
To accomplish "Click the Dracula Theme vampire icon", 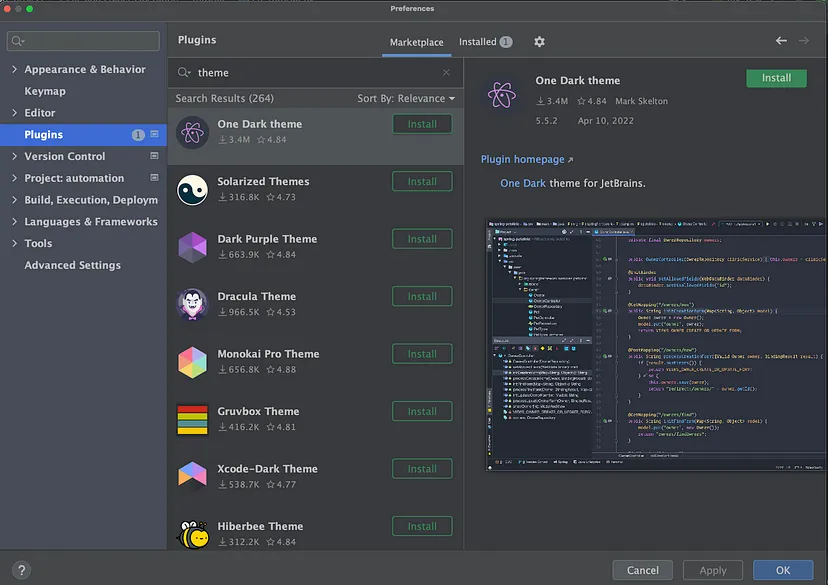I will coord(192,305).
